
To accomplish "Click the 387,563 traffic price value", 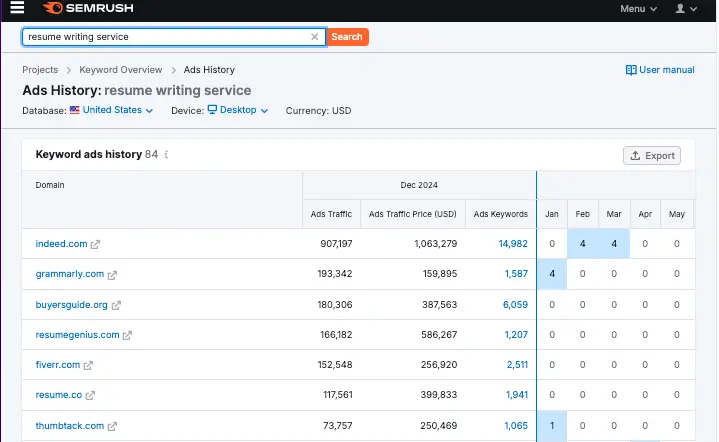I will point(439,304).
